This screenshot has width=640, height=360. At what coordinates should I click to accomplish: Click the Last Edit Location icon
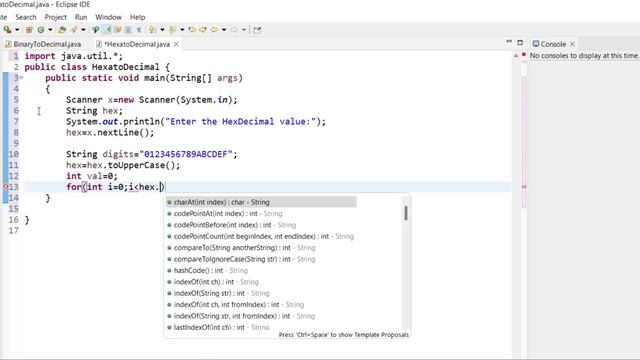tap(192, 30)
